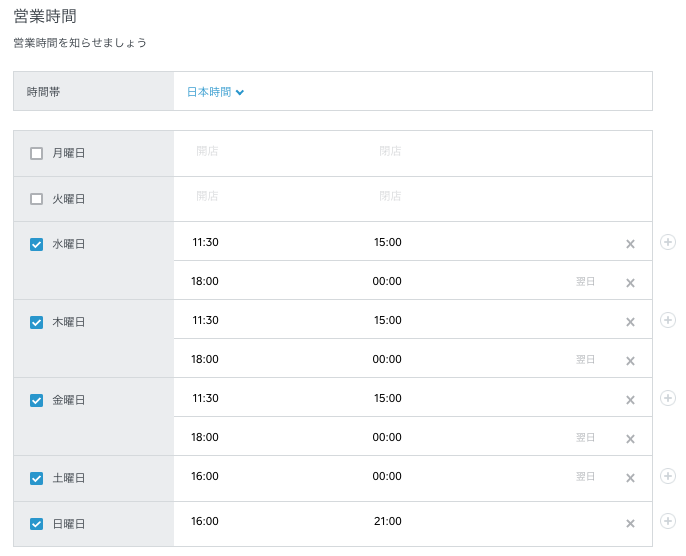Add another time slot for 土曜日

(x=668, y=476)
